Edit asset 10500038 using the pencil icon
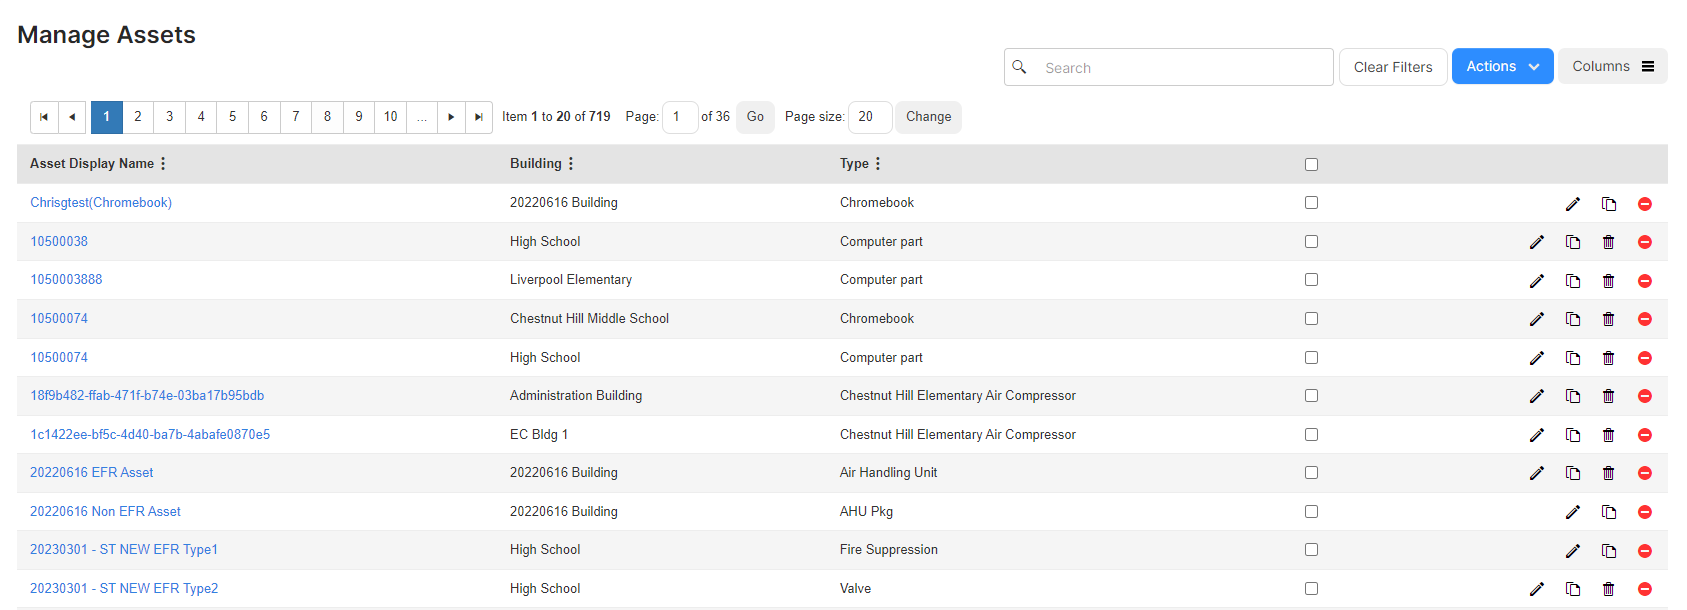Image resolution: width=1687 pixels, height=610 pixels. coord(1537,242)
